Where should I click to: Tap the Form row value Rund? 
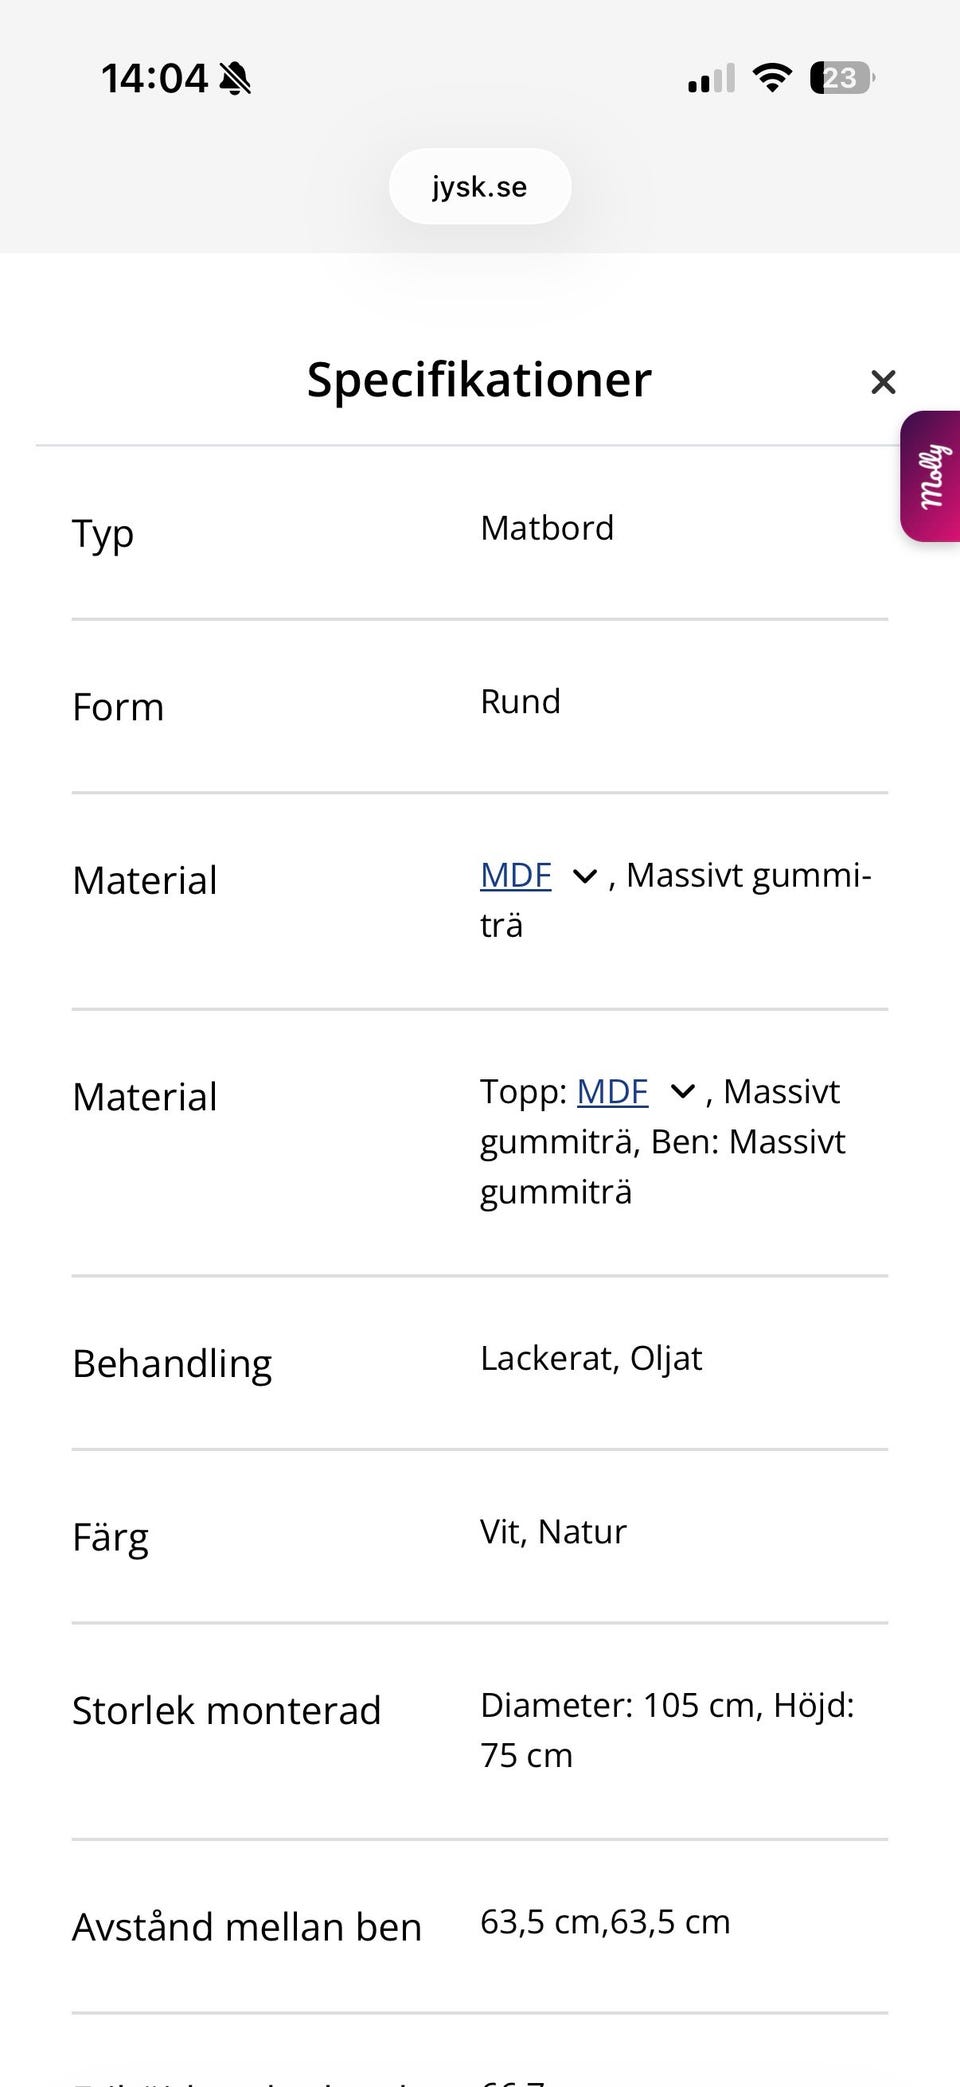pyautogui.click(x=520, y=701)
